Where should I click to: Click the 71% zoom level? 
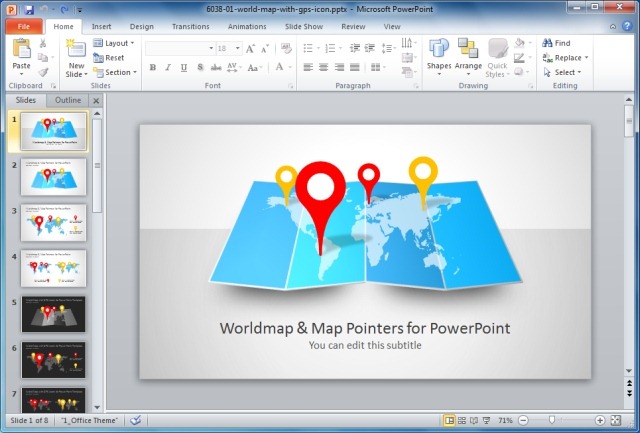click(x=505, y=420)
